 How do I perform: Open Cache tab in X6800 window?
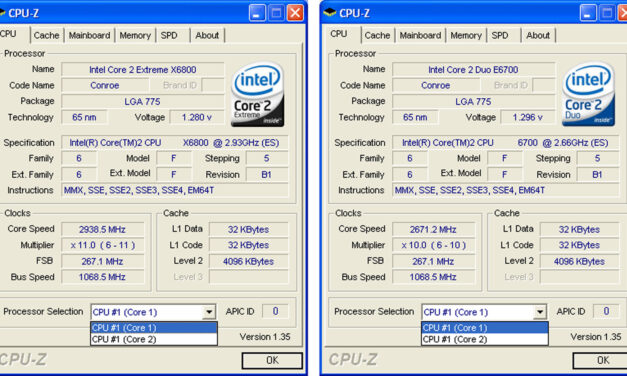(46, 35)
